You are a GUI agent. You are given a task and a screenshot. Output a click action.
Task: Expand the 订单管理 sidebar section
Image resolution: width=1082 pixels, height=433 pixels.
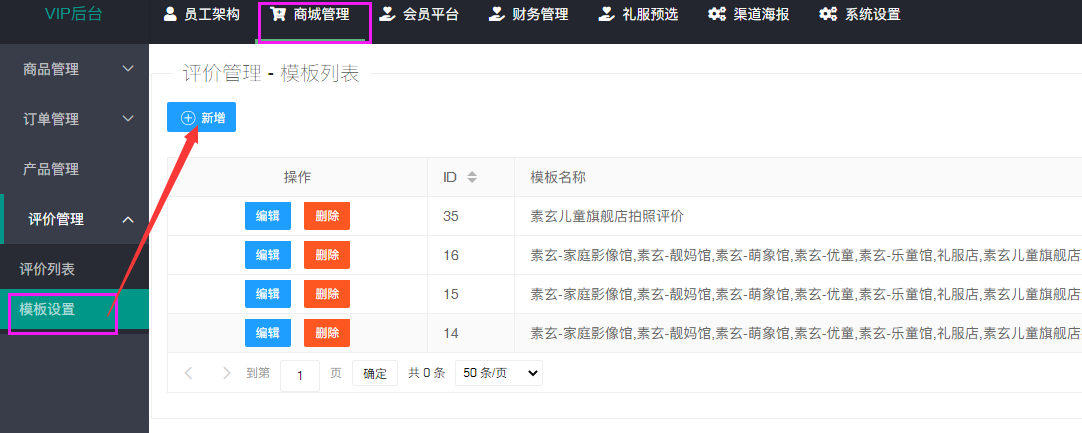point(127,119)
